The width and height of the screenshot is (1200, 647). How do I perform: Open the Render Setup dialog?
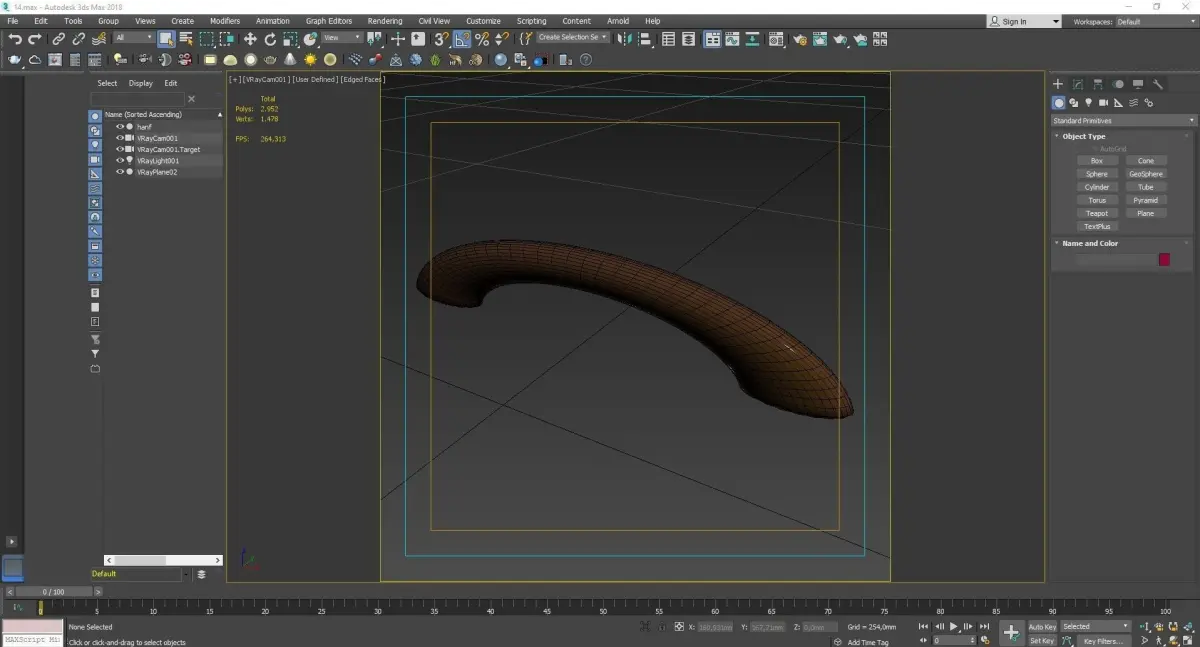tap(799, 39)
